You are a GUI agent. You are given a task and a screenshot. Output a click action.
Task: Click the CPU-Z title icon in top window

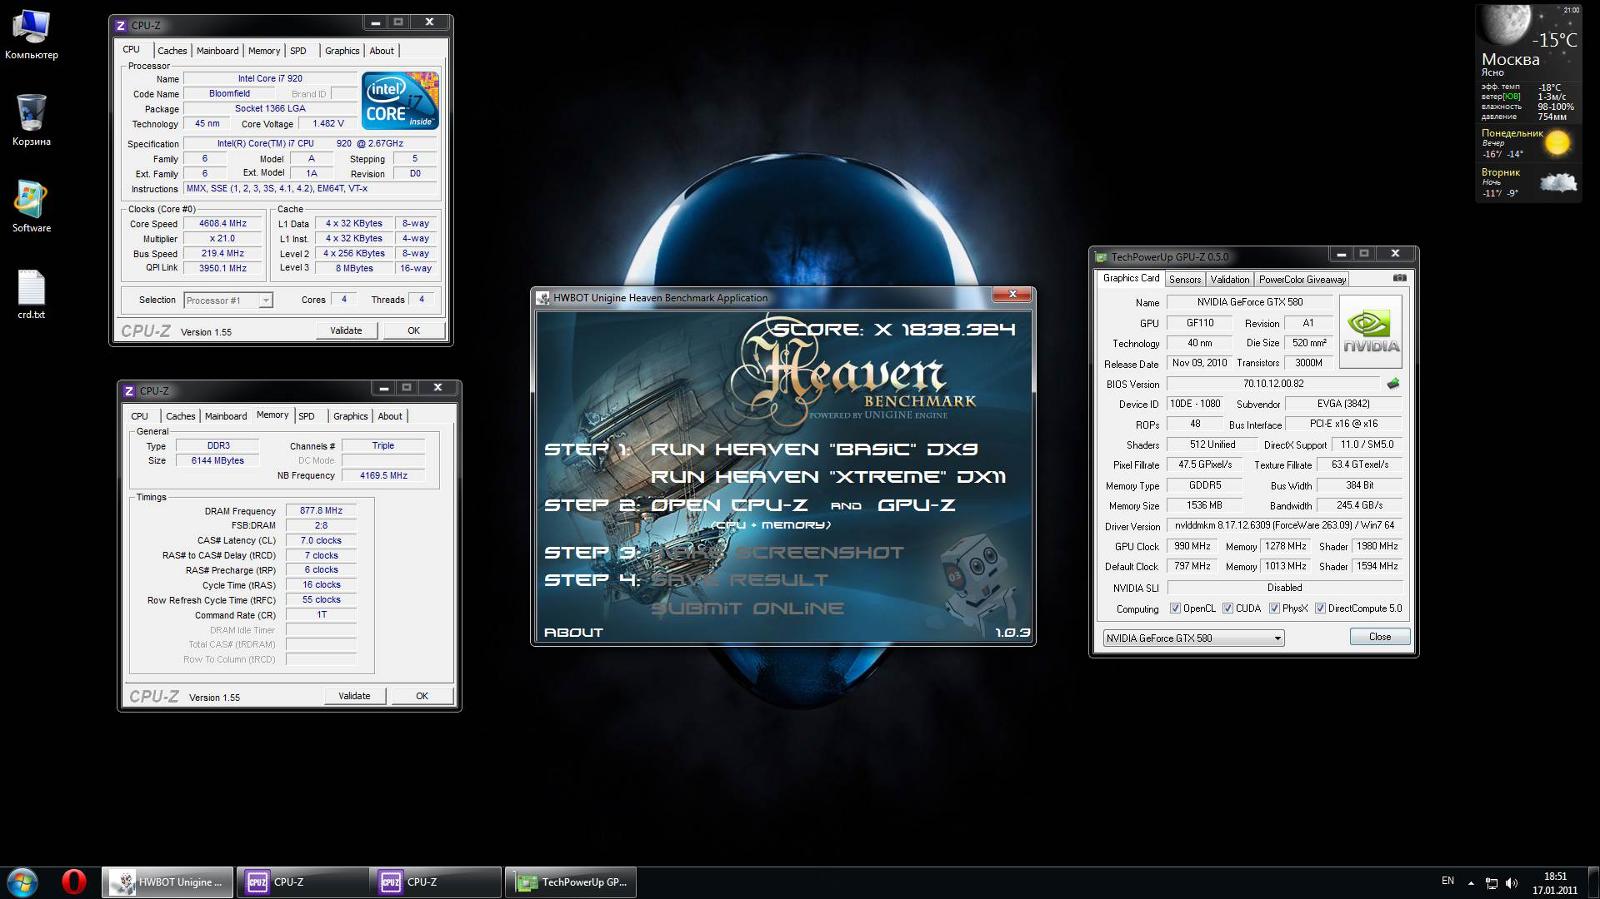121,25
